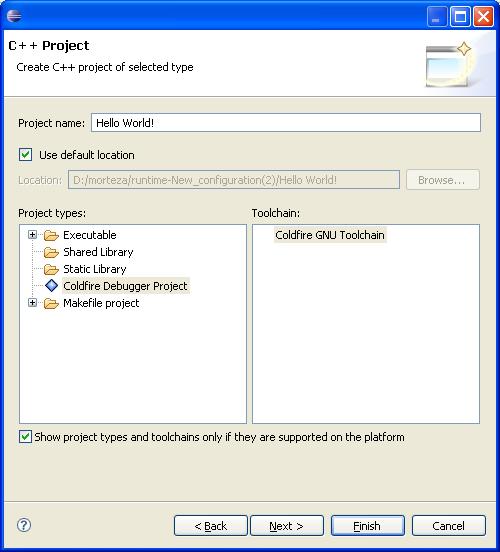Click the Makefile project folder icon
The width and height of the screenshot is (500, 552).
[x=51, y=303]
